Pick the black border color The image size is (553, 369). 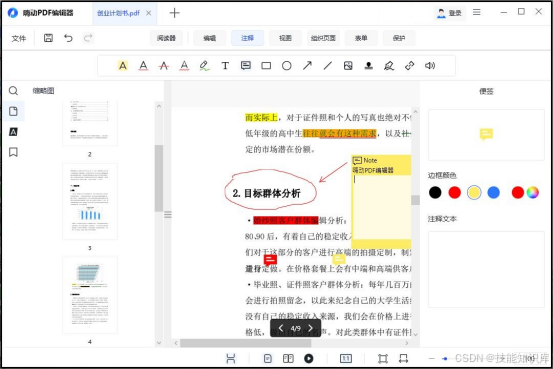(x=435, y=193)
